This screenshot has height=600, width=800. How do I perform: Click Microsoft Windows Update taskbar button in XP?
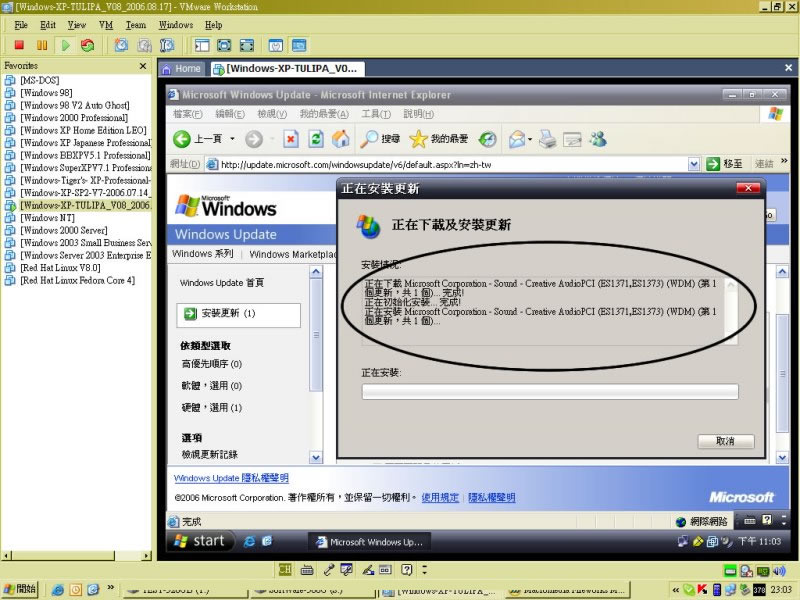point(370,542)
